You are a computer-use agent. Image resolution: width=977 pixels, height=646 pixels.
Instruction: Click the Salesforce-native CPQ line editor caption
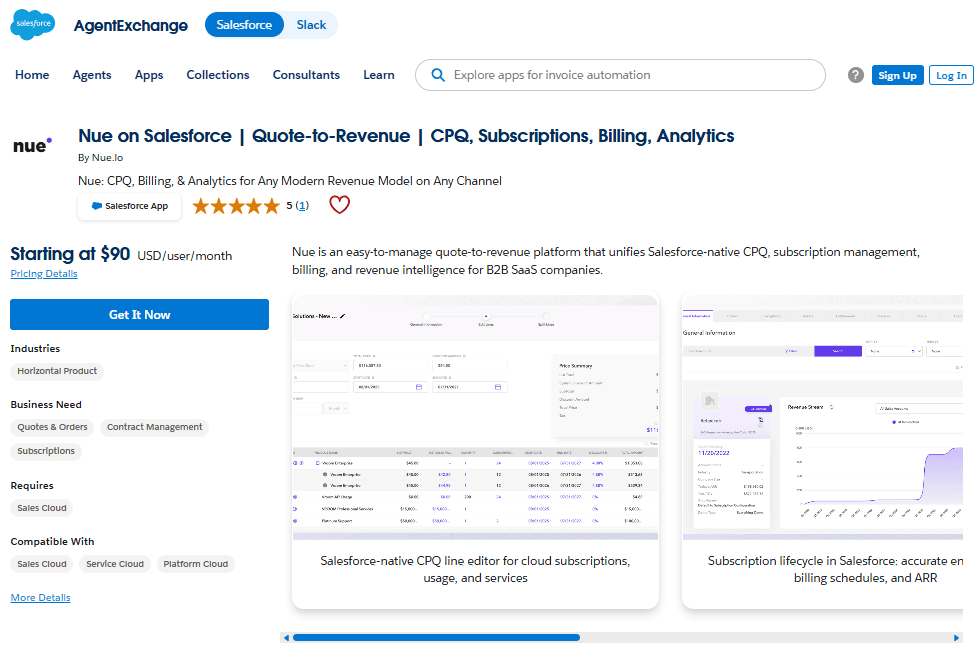click(x=475, y=569)
